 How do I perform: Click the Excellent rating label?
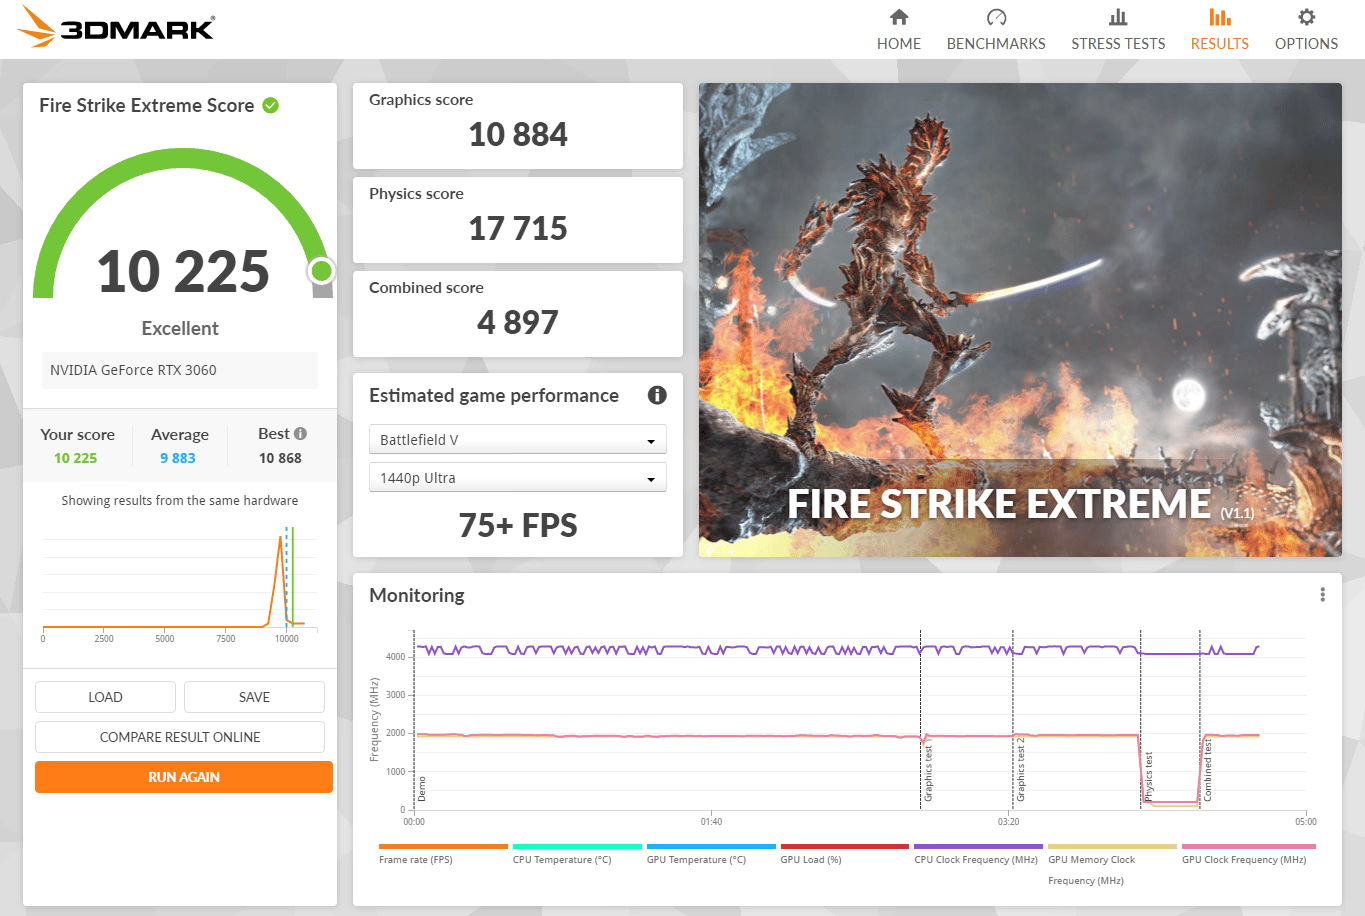(x=180, y=328)
